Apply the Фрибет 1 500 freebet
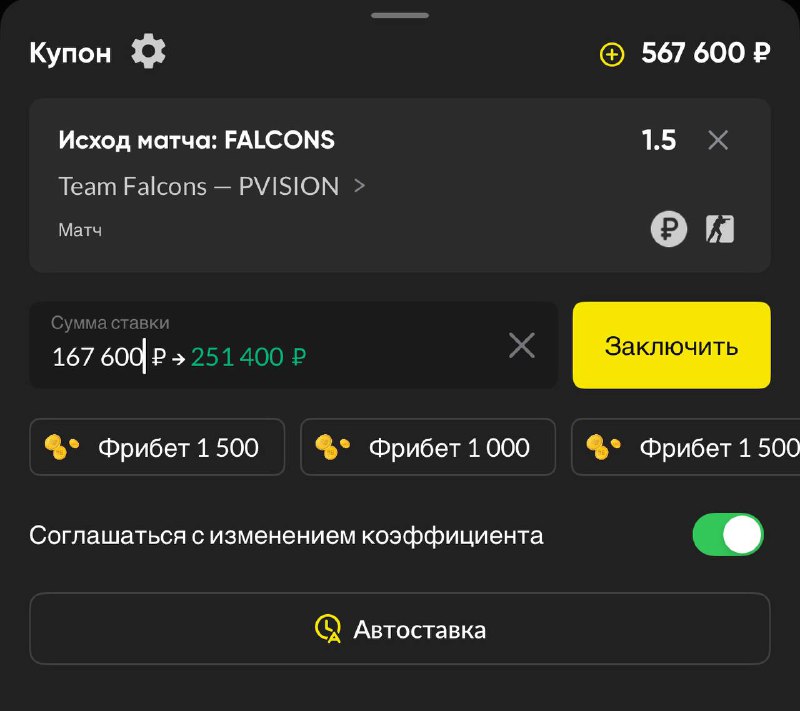The image size is (800, 711). (157, 447)
